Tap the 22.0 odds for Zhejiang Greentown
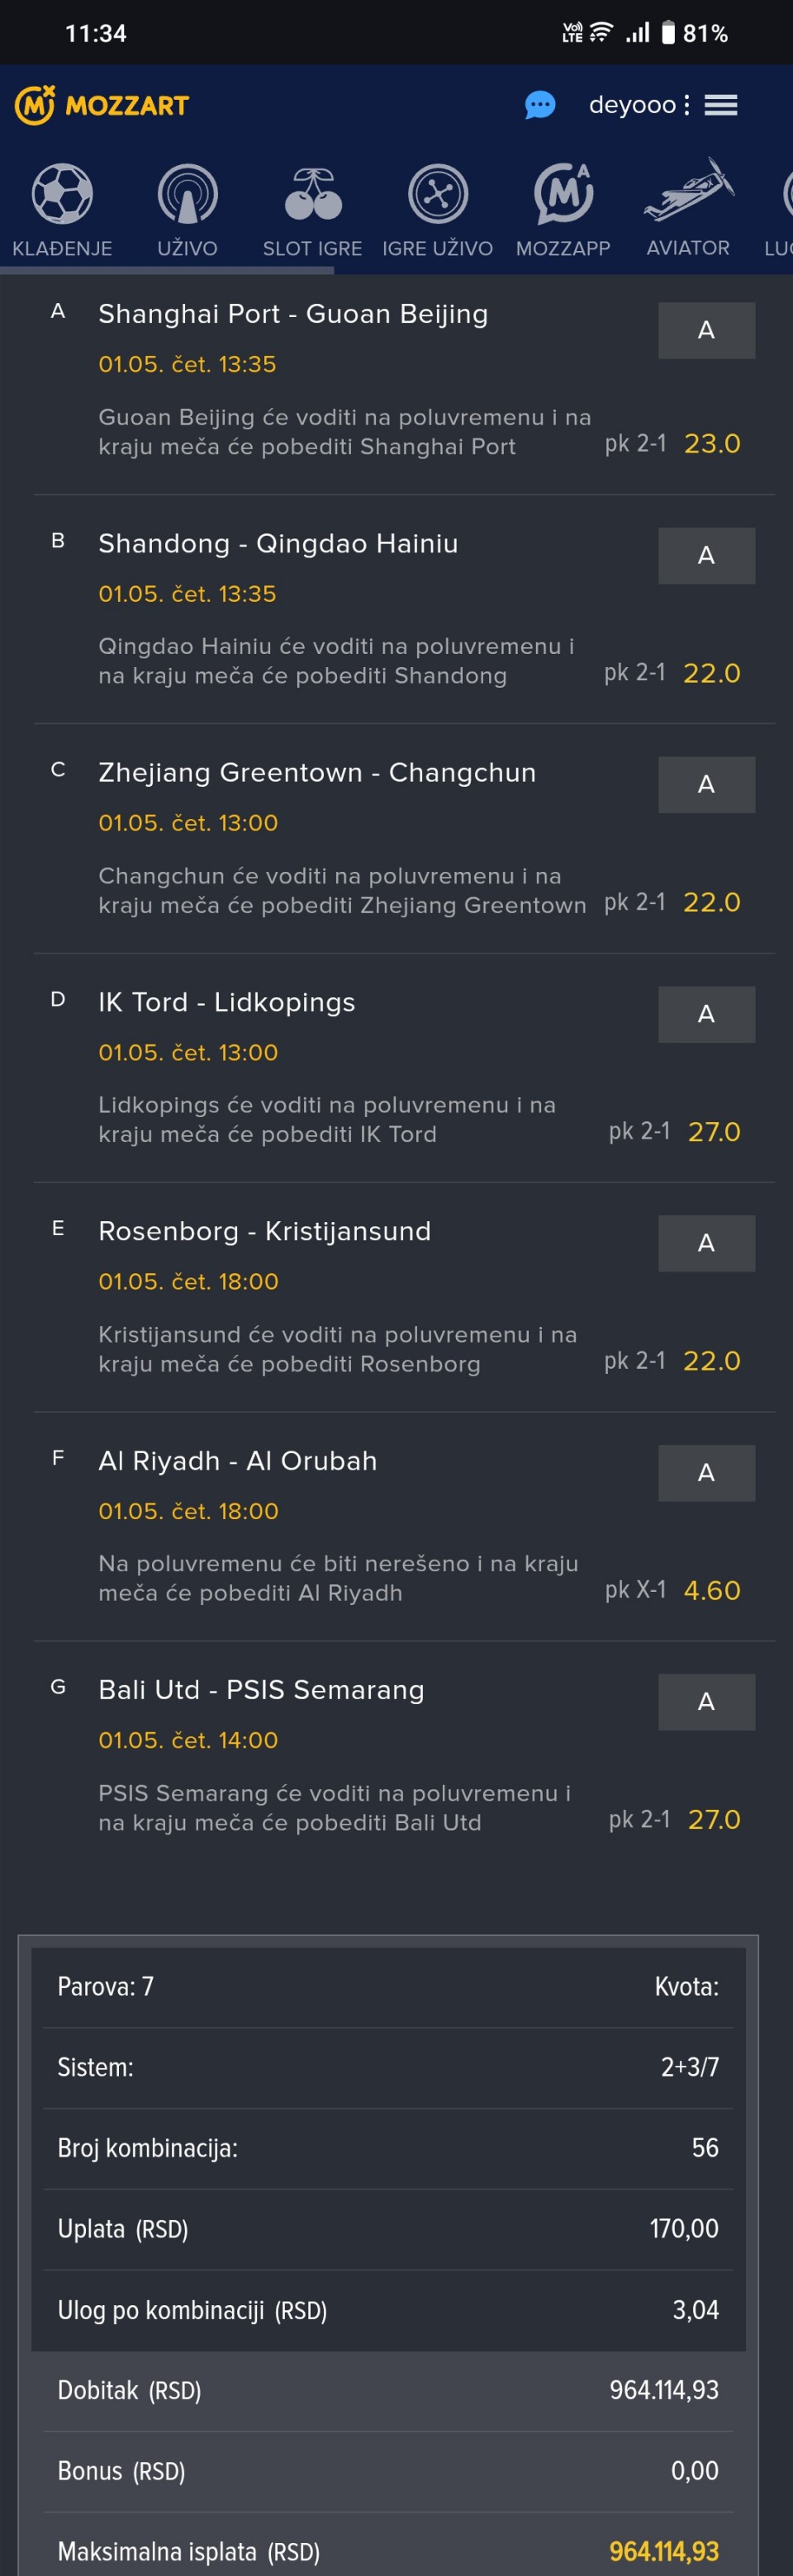The image size is (793, 2576). (x=712, y=902)
